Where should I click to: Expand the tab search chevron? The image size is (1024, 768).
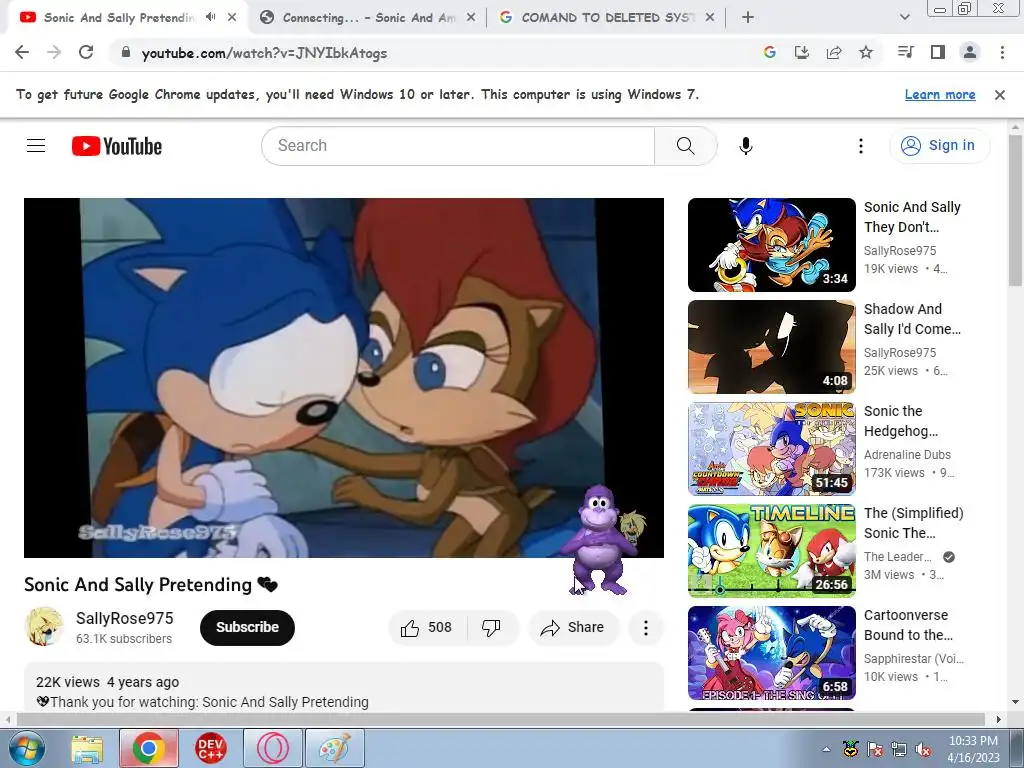[x=904, y=18]
